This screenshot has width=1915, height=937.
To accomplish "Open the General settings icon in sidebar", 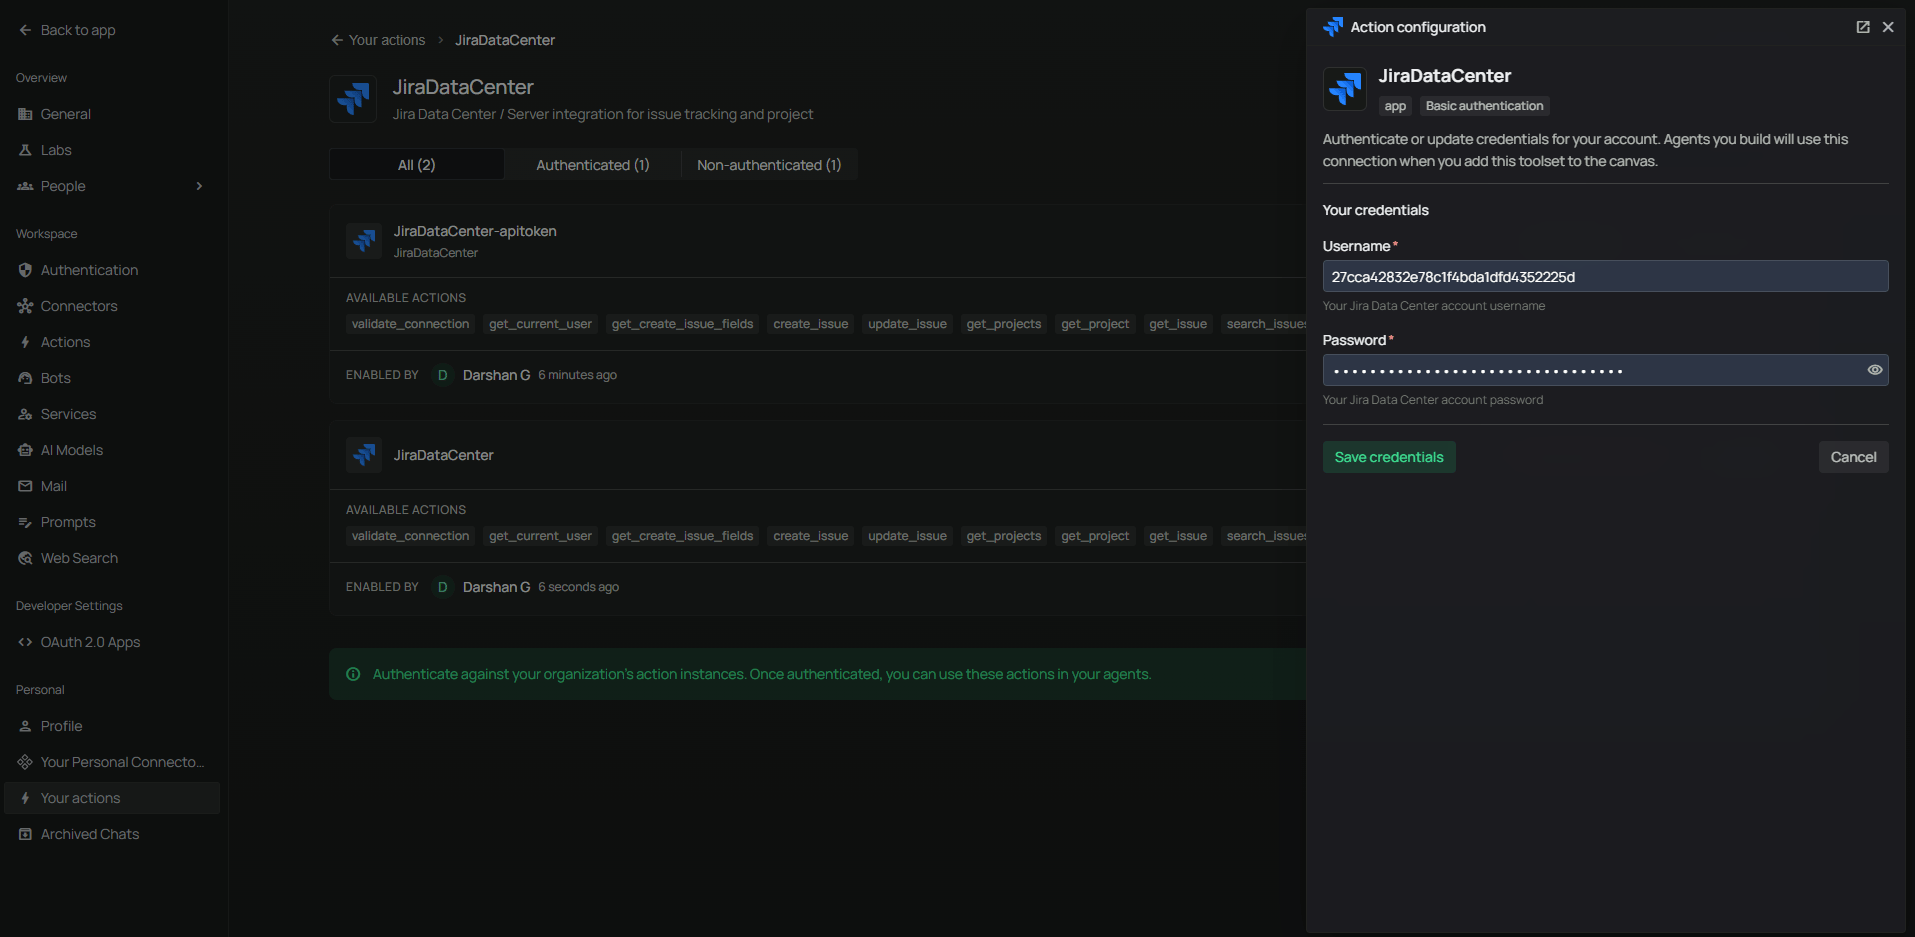I will (25, 114).
